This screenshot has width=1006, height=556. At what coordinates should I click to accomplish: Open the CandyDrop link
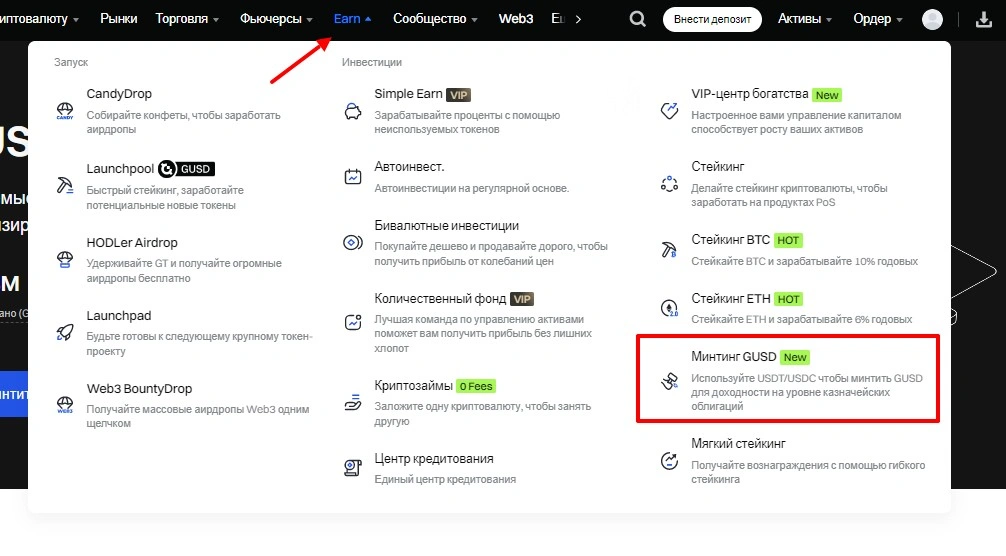click(119, 94)
